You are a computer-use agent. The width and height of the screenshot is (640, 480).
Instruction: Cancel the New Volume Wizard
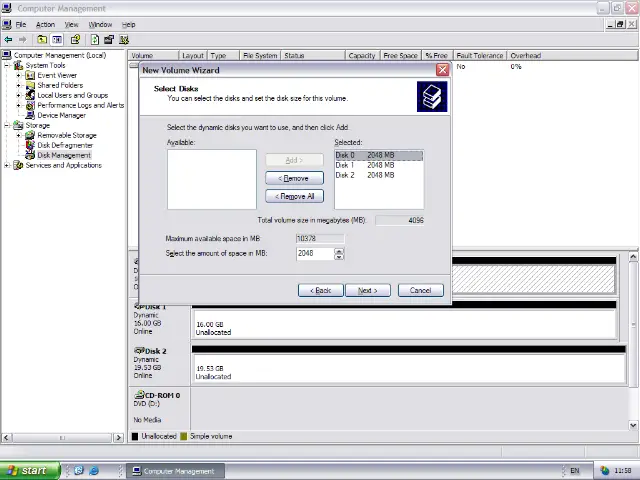tap(420, 290)
